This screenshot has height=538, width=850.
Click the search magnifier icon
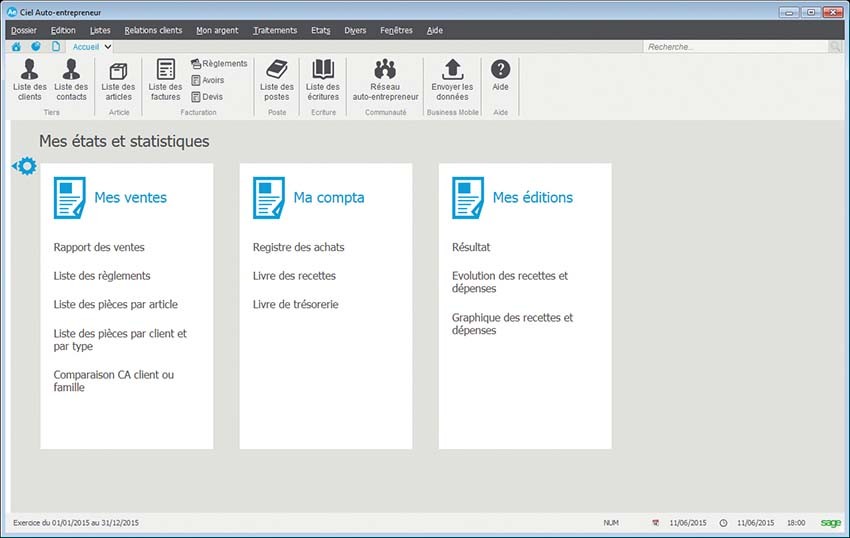coord(835,47)
